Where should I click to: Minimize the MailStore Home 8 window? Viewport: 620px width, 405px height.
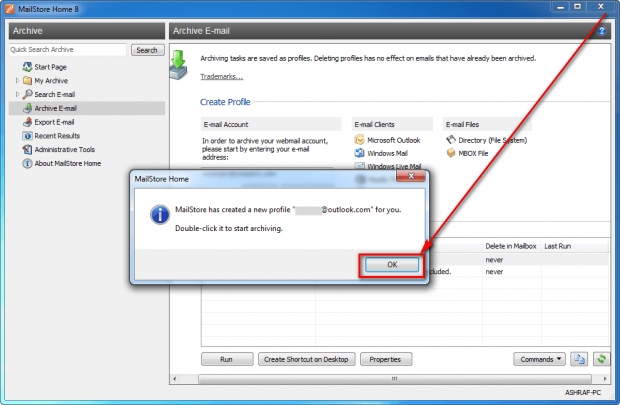tap(561, 7)
